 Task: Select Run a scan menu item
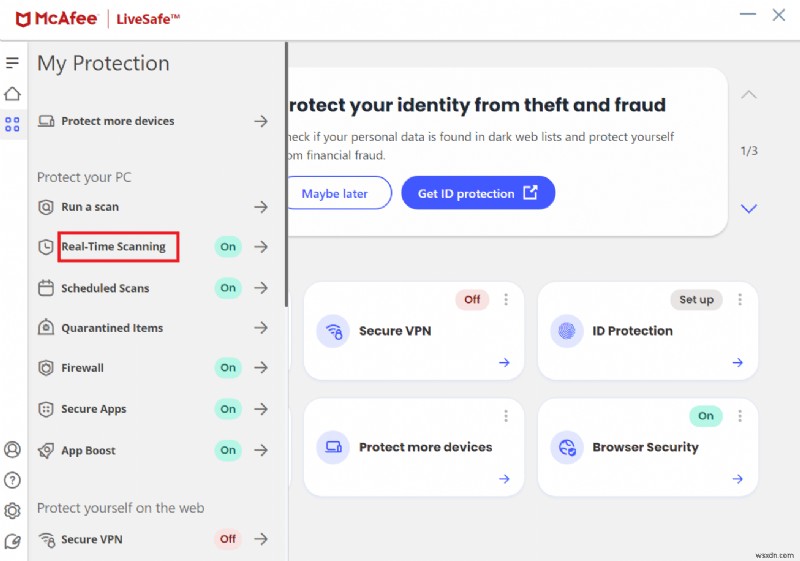[x=91, y=207]
